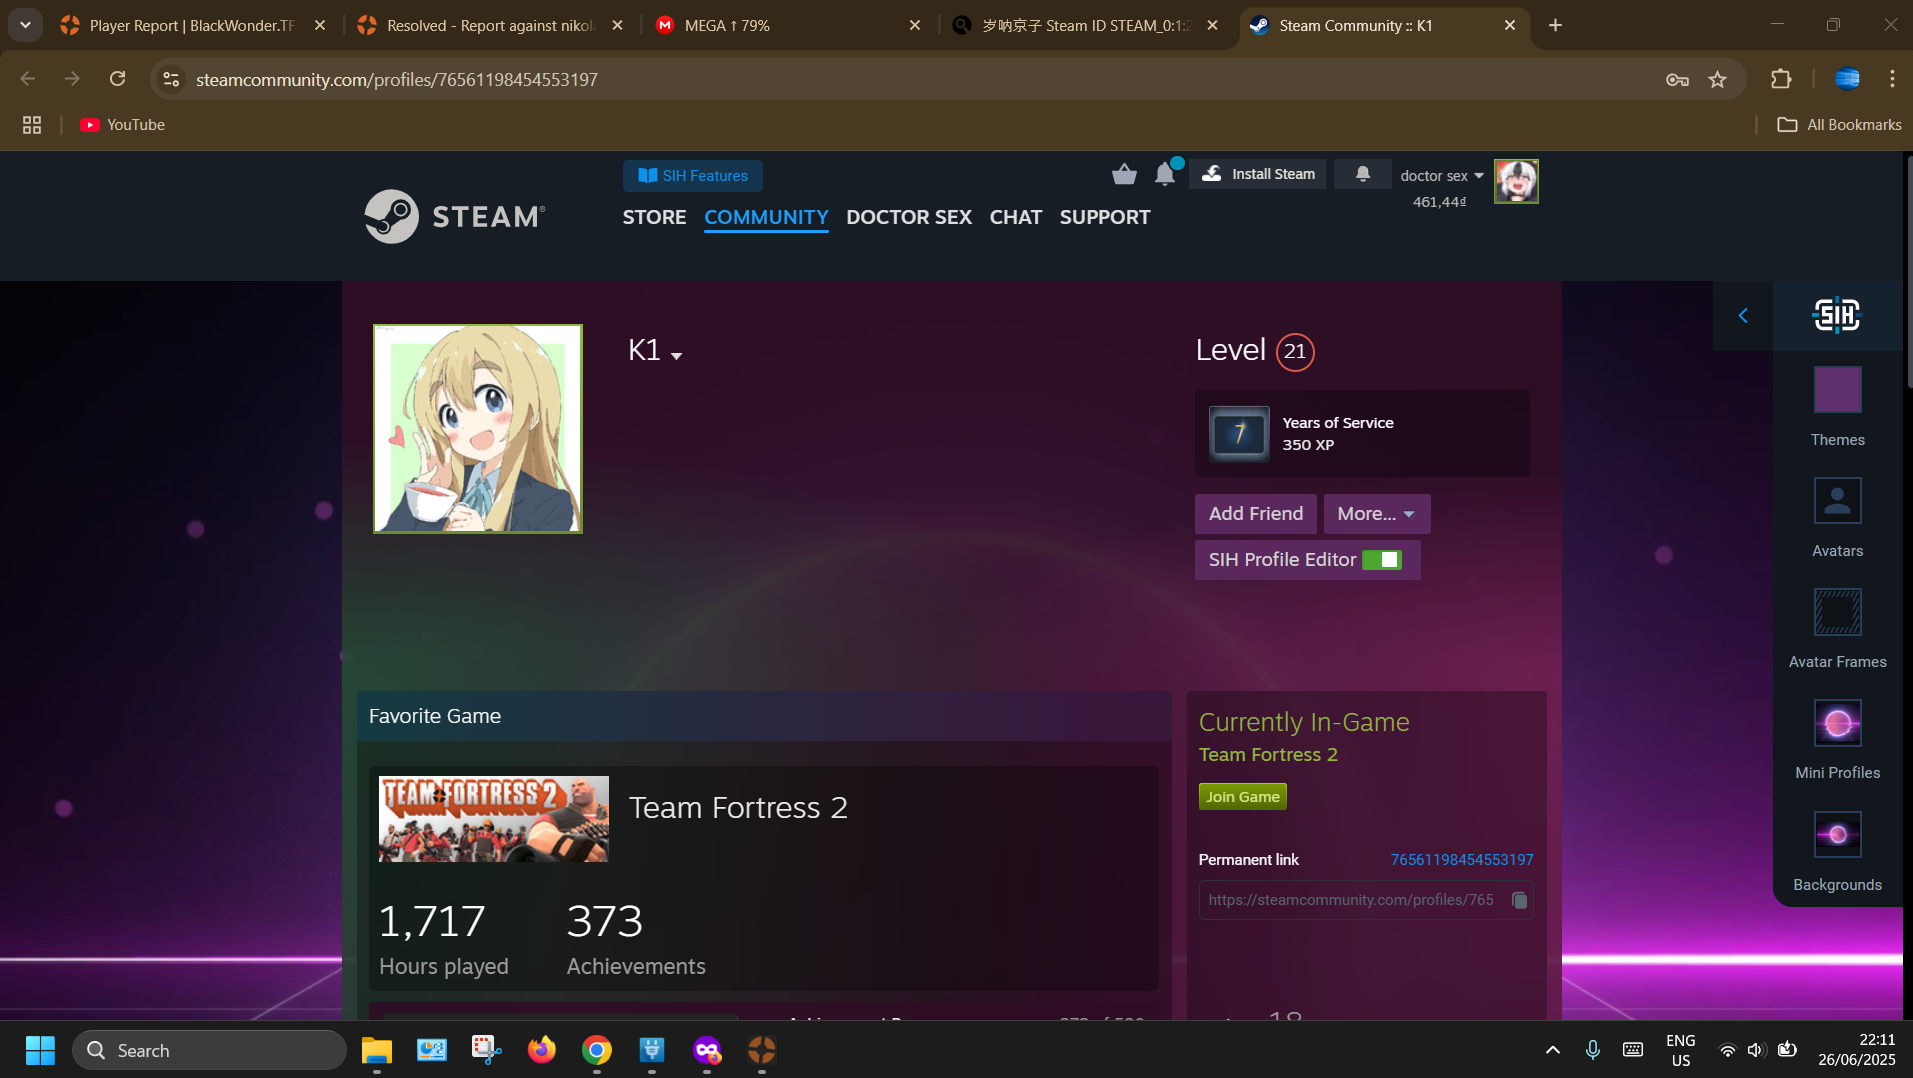The image size is (1913, 1078).
Task: Click the browser address bar URL
Action: pyautogui.click(x=397, y=80)
